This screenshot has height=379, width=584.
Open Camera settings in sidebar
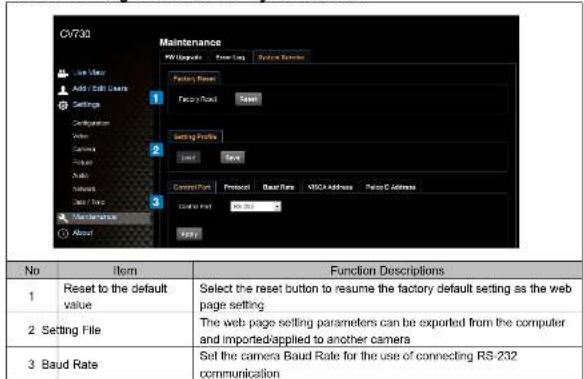pyautogui.click(x=84, y=149)
